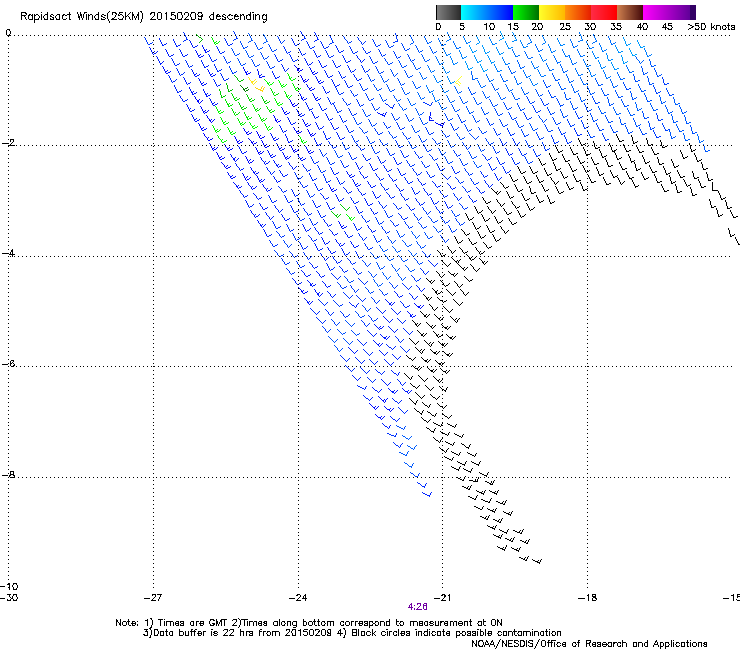
Task: Click the -10 latitude axis label
Action: click(9, 587)
